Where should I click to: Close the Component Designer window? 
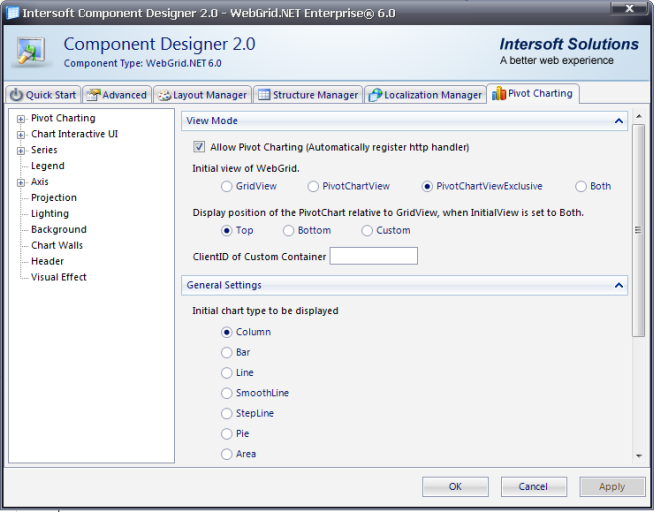click(x=630, y=8)
